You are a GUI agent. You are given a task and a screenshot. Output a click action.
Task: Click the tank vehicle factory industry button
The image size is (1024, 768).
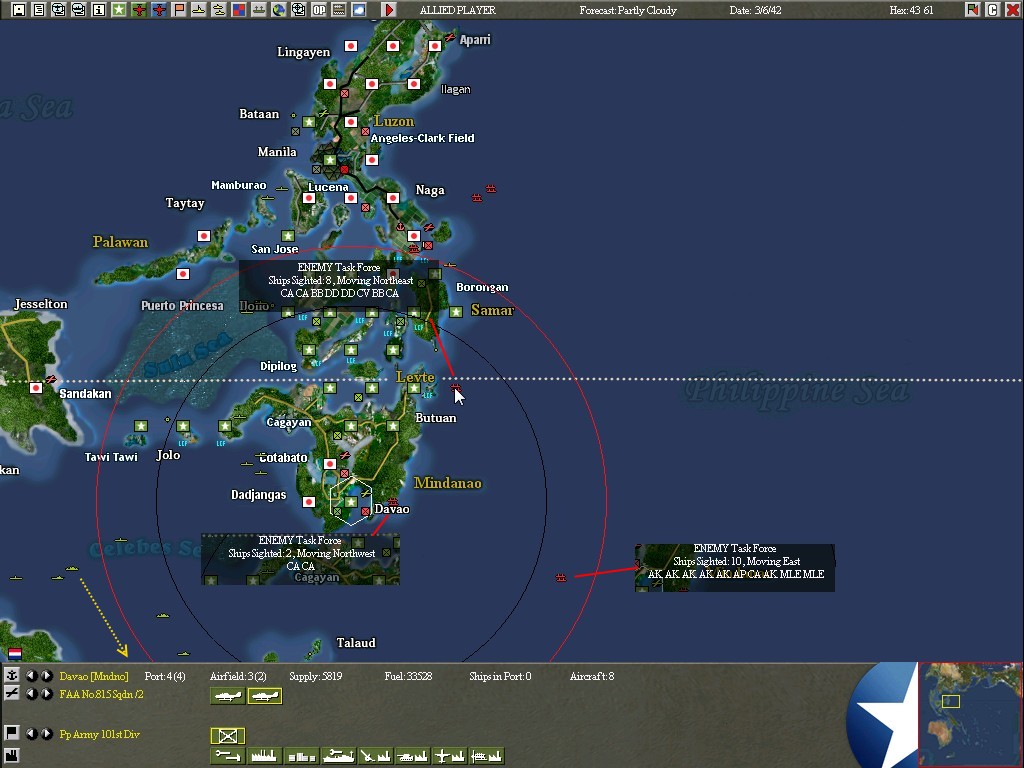coord(413,756)
